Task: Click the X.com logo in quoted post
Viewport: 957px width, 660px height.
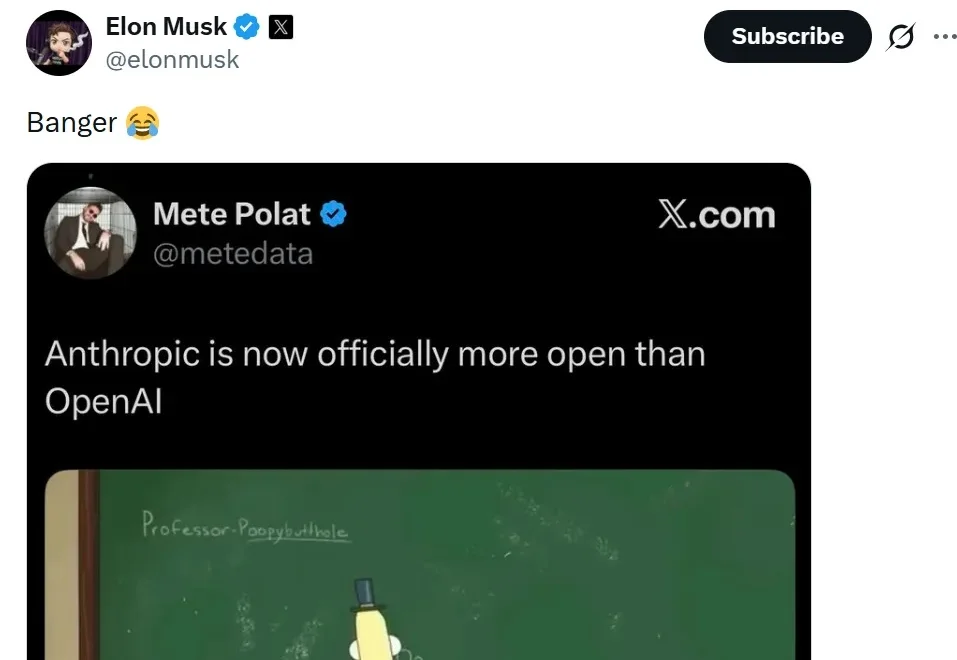Action: (716, 214)
